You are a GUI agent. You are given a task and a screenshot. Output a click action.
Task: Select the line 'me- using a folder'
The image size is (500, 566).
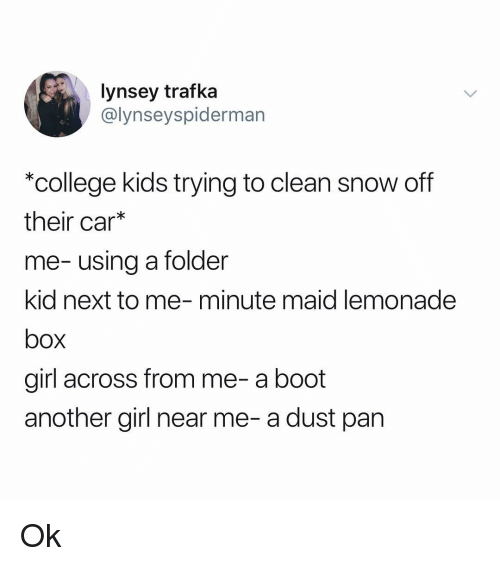126,261
